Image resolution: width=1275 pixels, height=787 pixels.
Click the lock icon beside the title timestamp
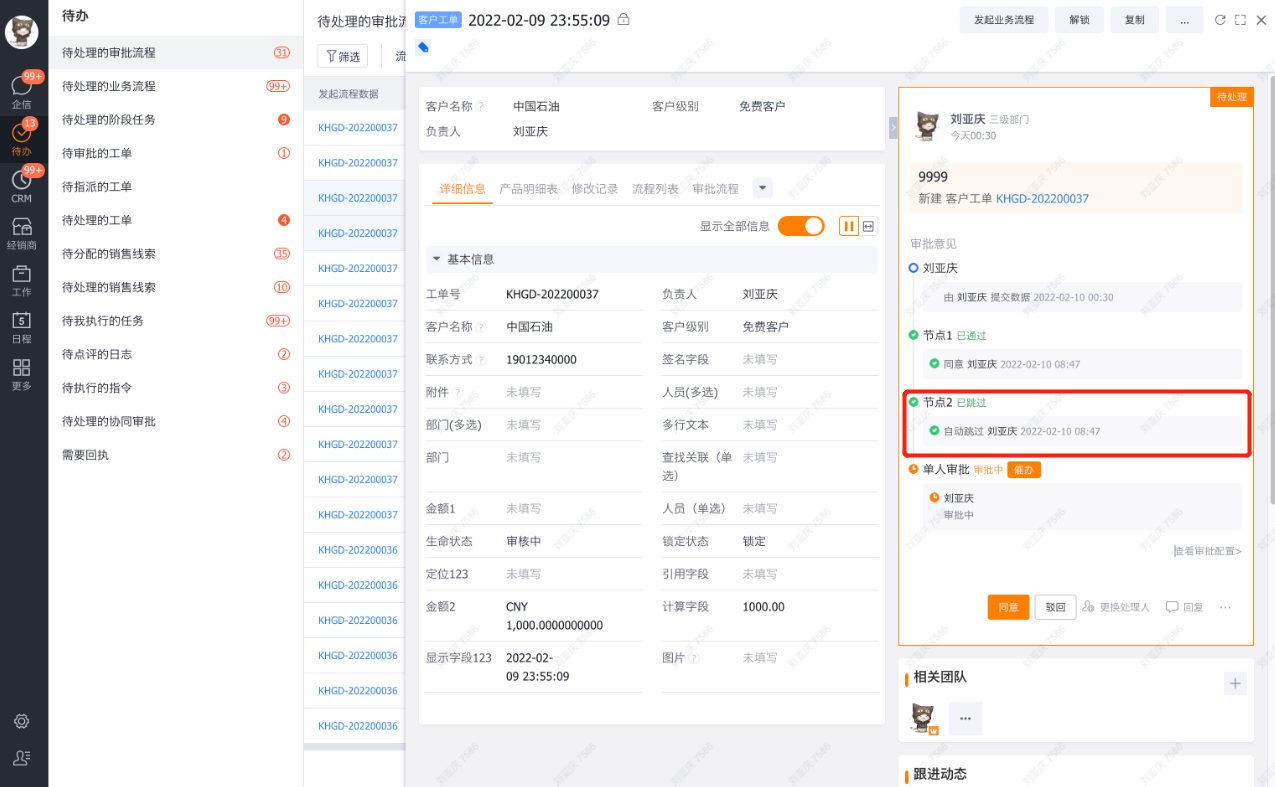coord(624,19)
